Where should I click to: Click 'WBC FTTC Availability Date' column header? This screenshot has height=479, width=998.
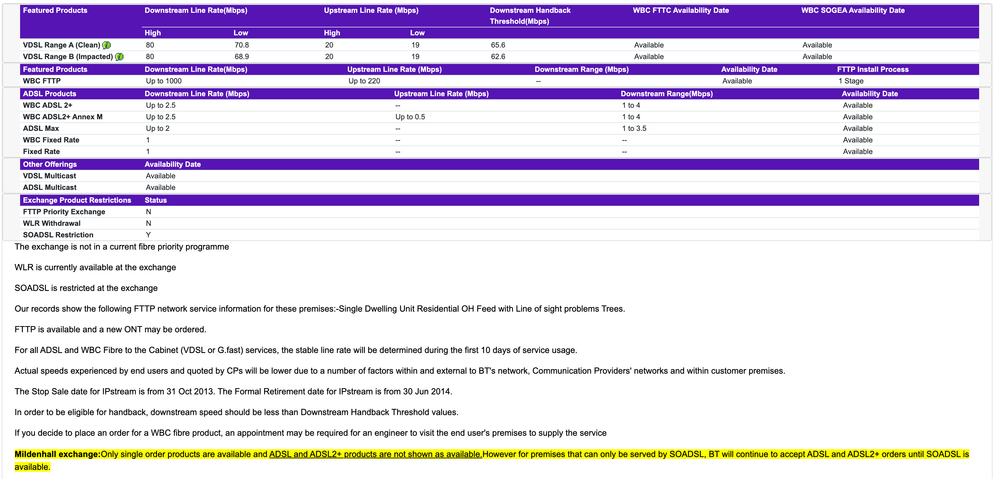click(x=681, y=11)
